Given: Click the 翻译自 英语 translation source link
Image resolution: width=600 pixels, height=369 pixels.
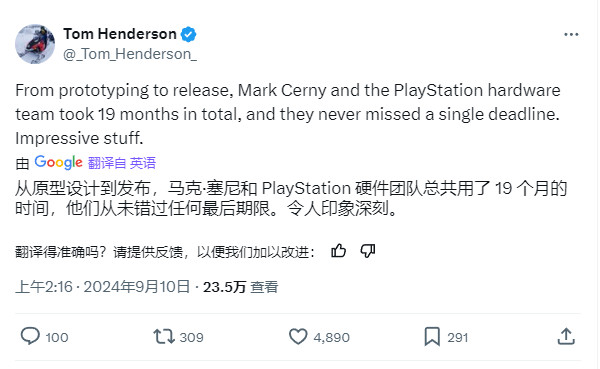Looking at the screenshot, I should pyautogui.click(x=122, y=163).
